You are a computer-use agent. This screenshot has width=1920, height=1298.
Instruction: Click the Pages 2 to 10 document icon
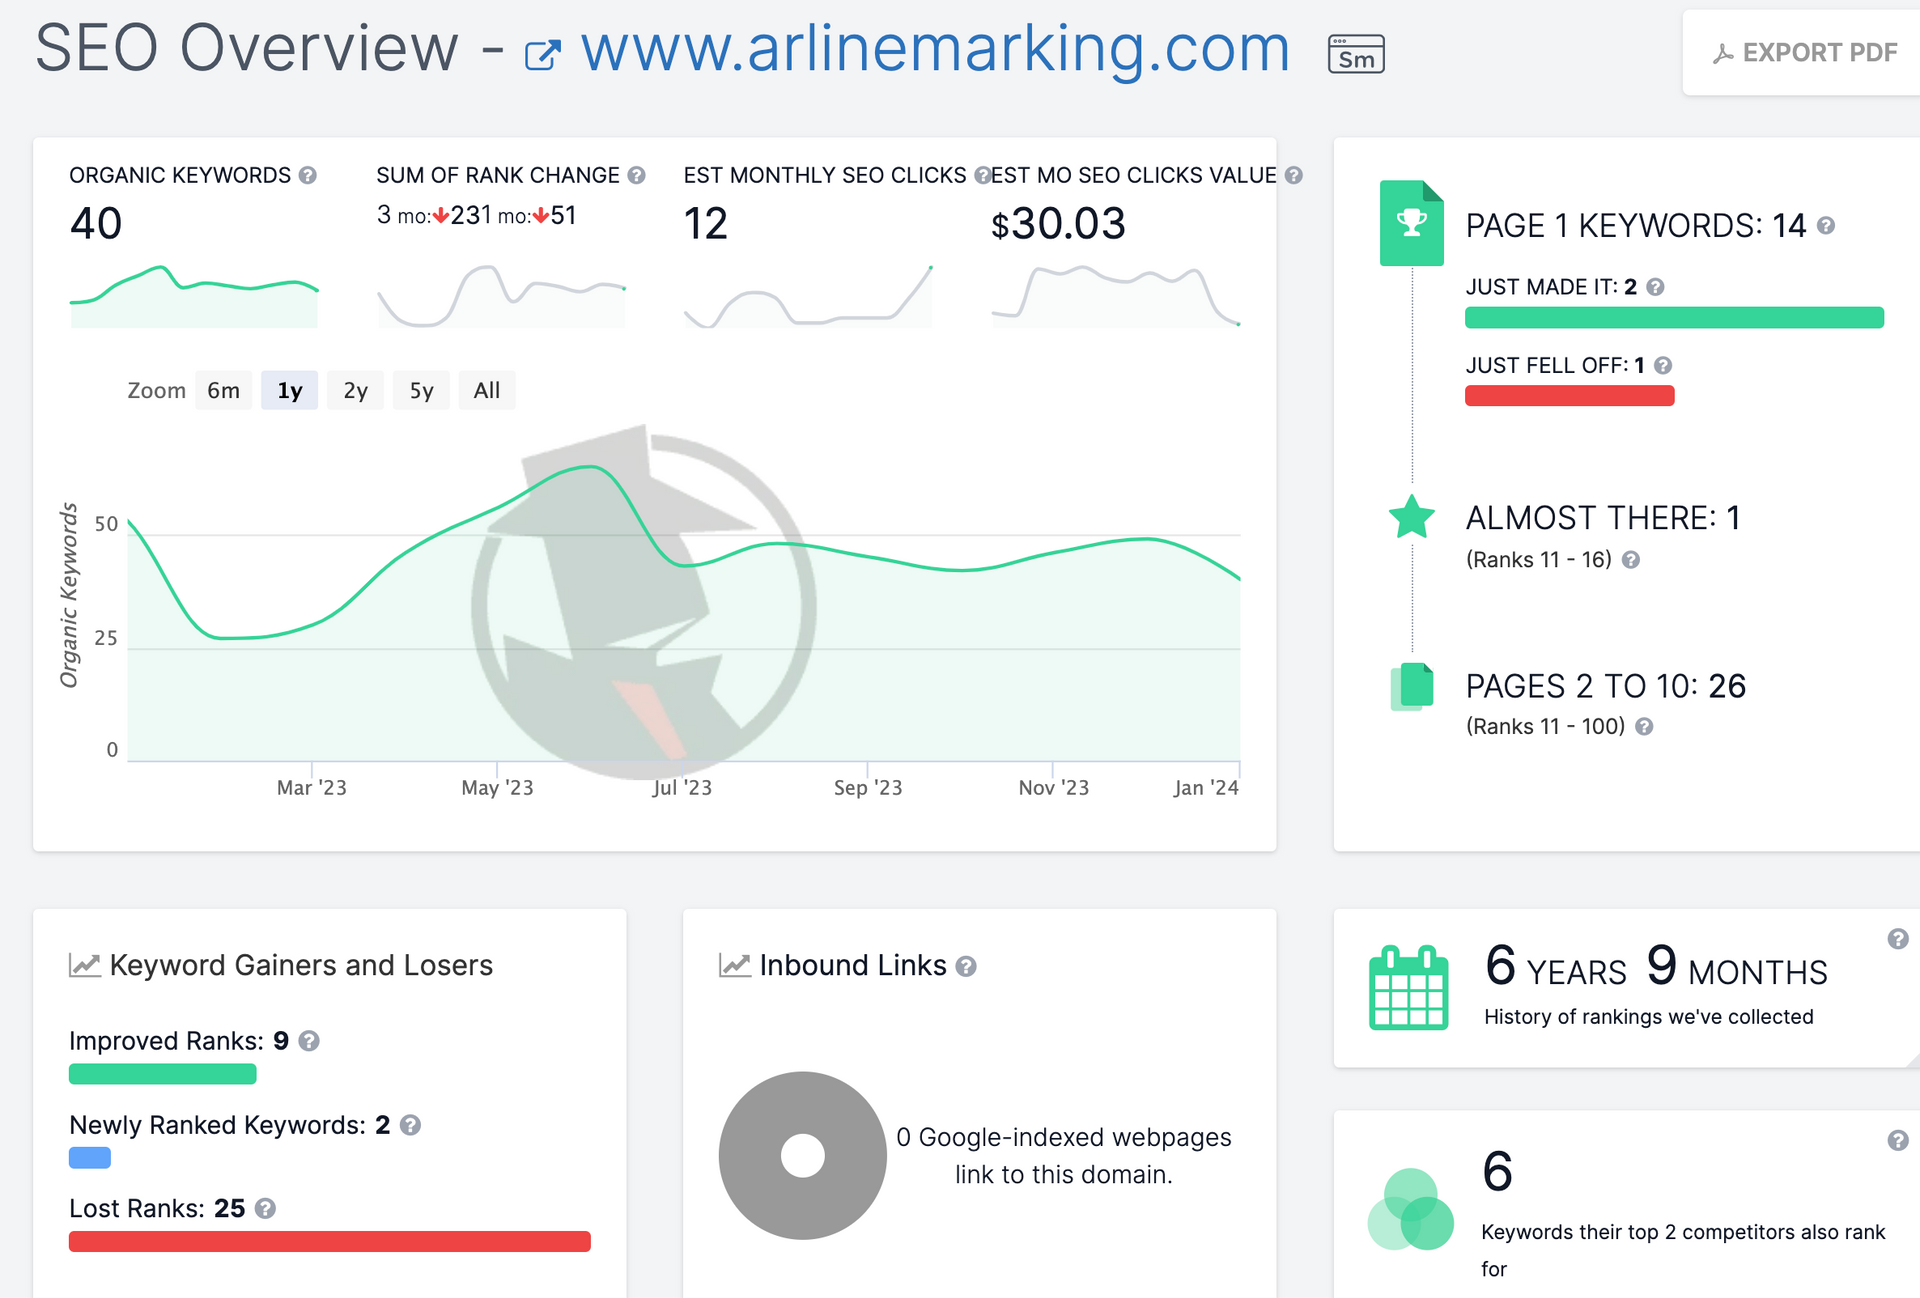pos(1412,686)
